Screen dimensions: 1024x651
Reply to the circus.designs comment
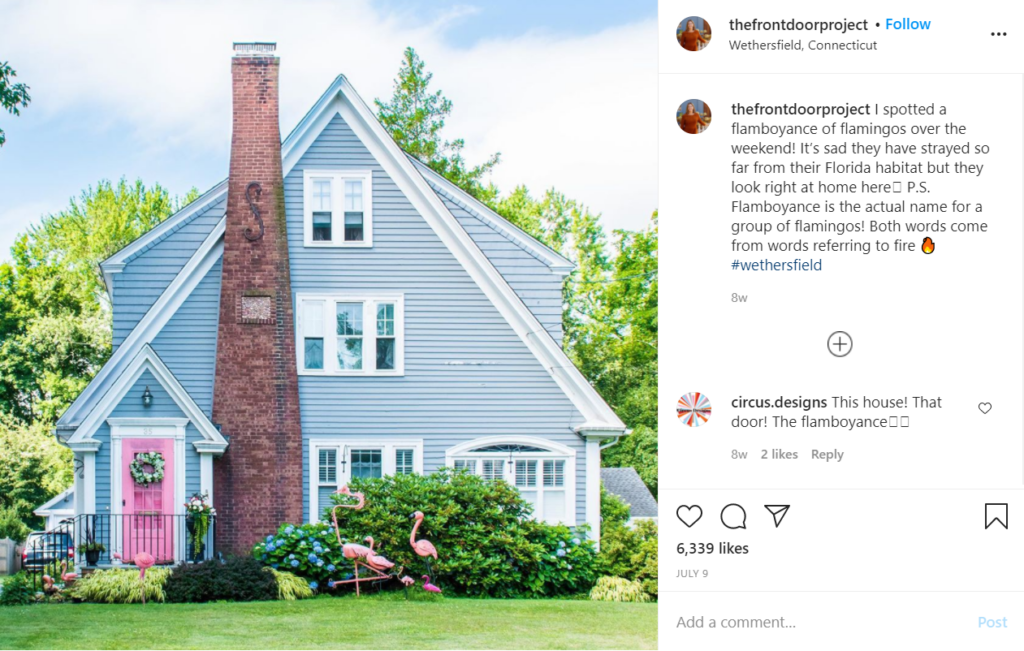827,454
